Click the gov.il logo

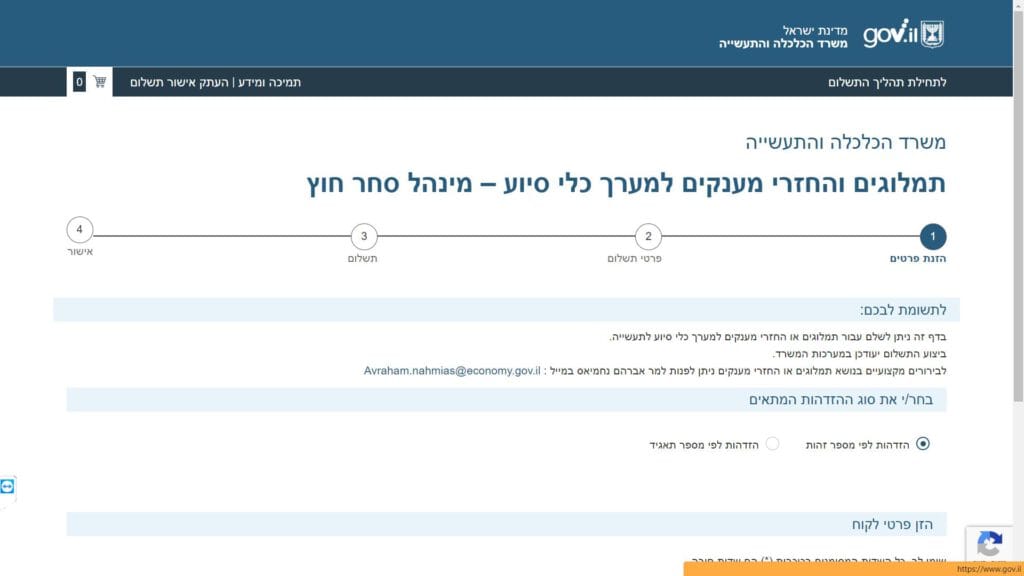[x=888, y=33]
